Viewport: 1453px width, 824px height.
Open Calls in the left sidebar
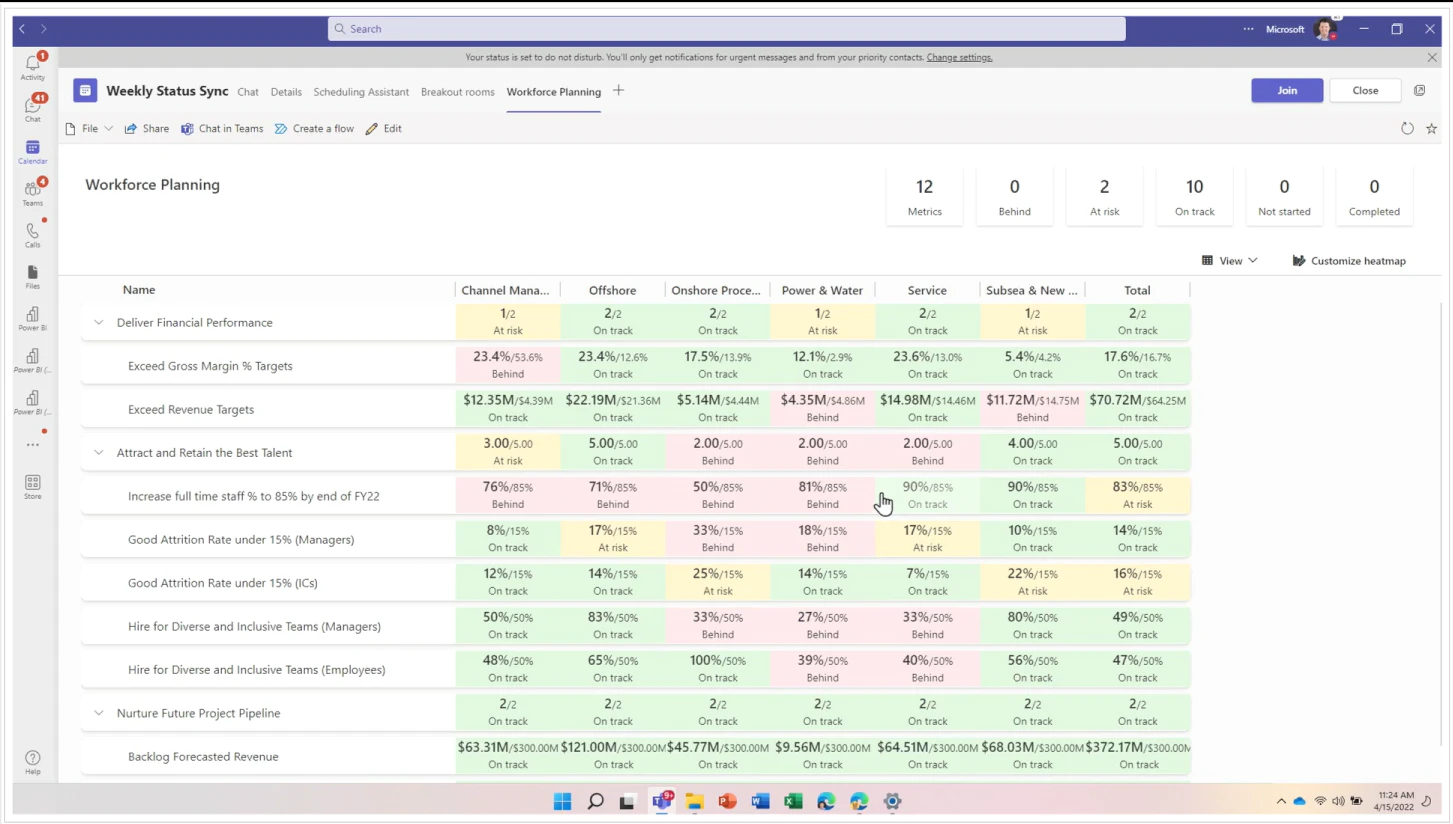click(x=33, y=234)
